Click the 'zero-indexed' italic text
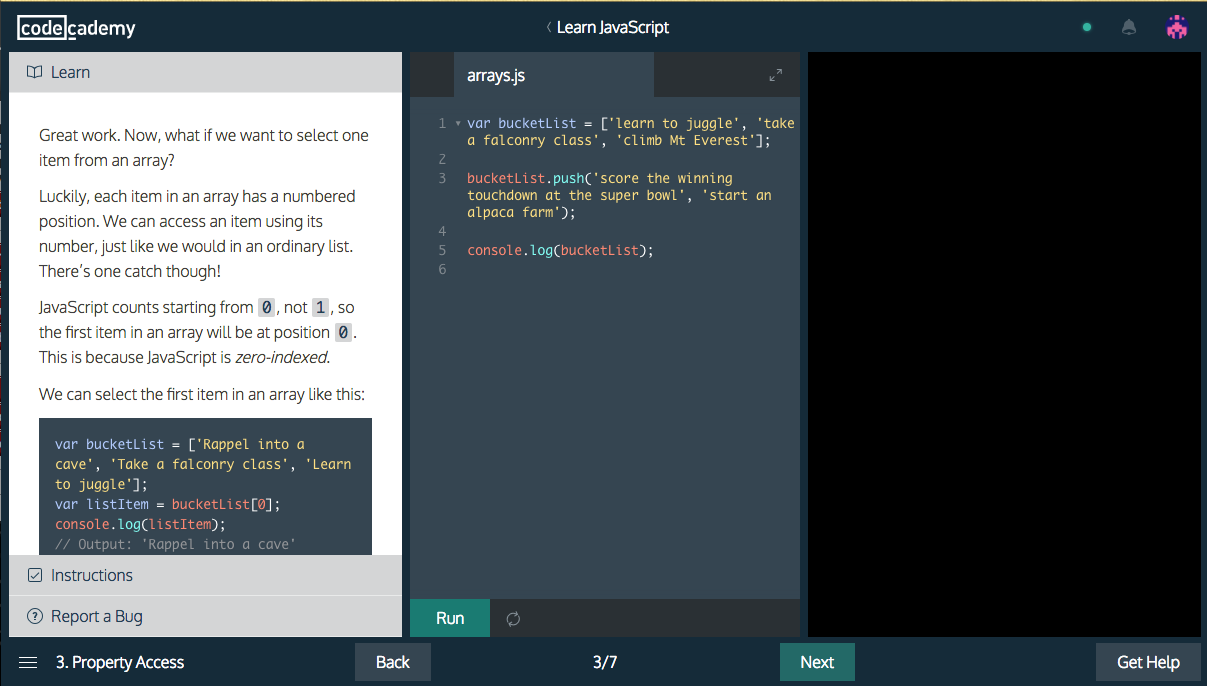 281,357
